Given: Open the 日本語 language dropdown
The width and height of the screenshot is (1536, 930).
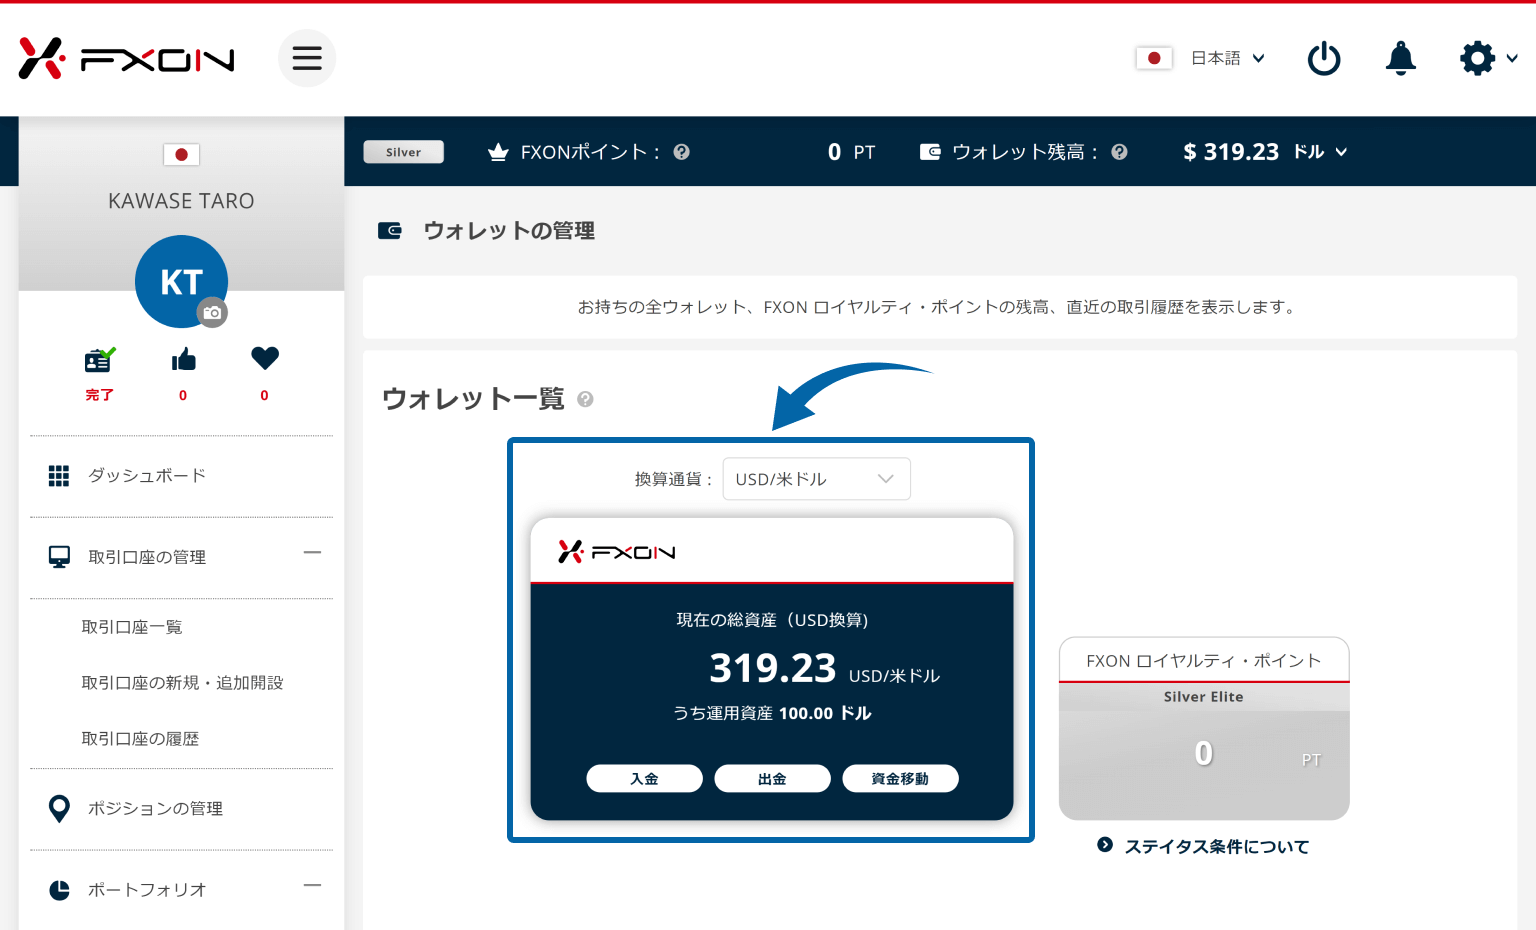Looking at the screenshot, I should tap(1228, 58).
